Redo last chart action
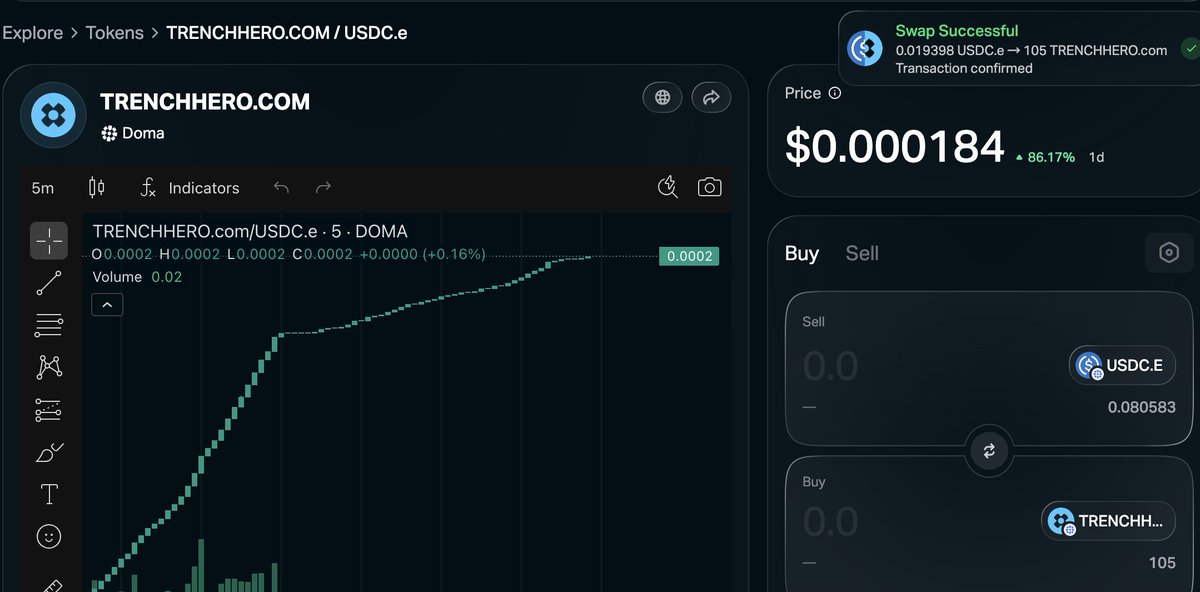The height and width of the screenshot is (592, 1200). click(323, 187)
